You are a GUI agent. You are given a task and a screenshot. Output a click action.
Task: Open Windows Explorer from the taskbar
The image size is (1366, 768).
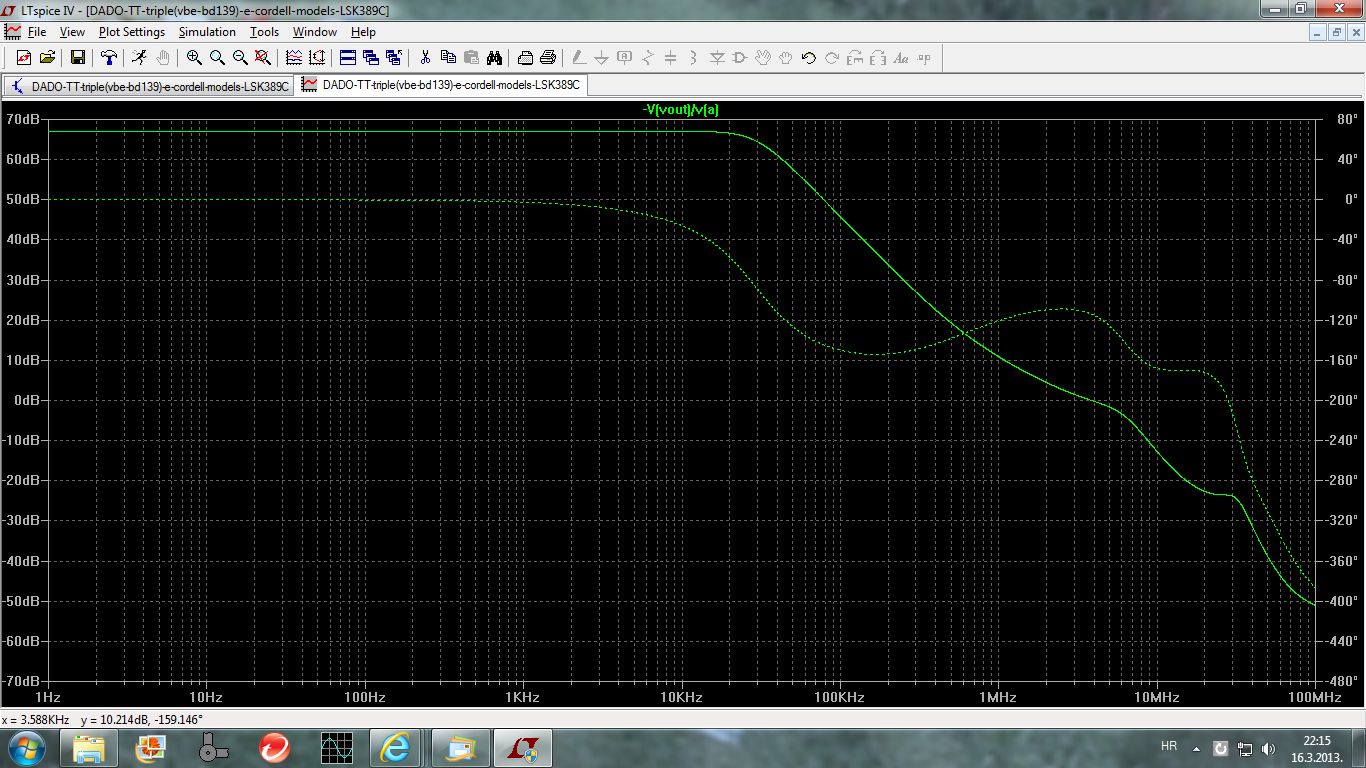tap(89, 747)
